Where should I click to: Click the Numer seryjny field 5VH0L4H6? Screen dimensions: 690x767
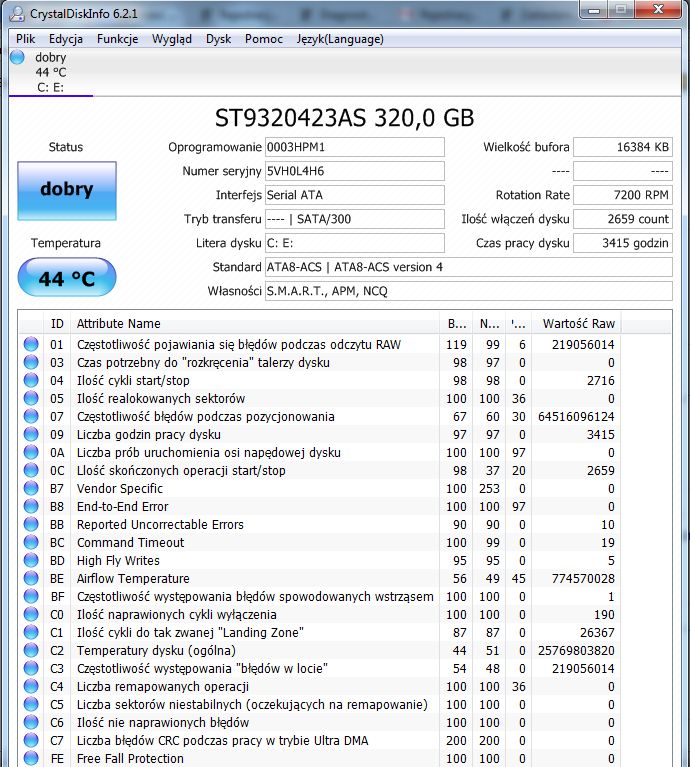[x=355, y=171]
